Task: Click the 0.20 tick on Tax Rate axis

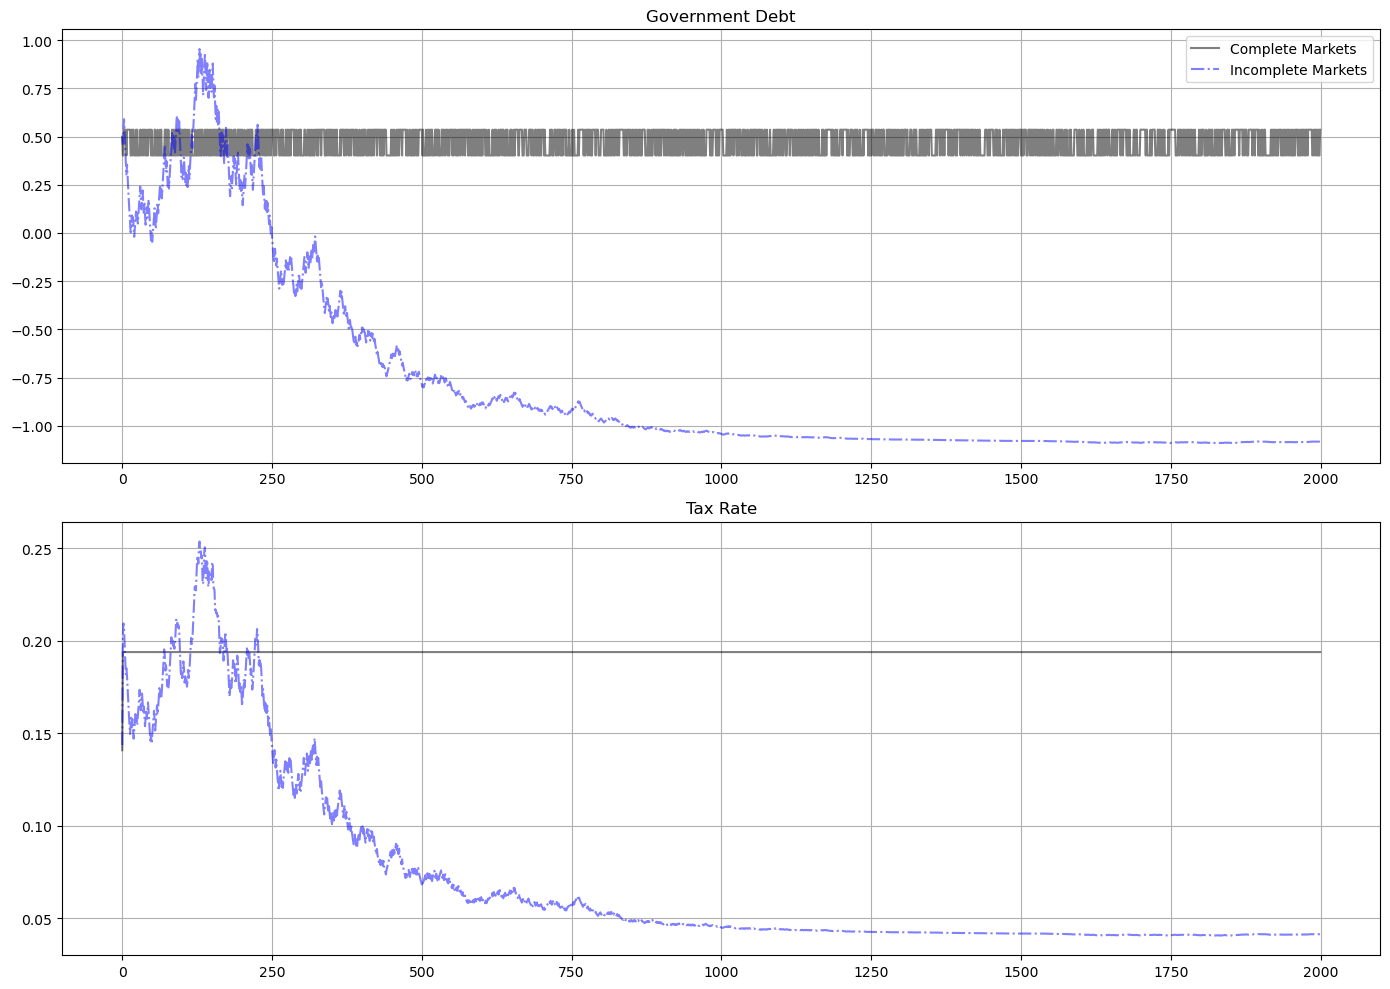Action: [x=35, y=641]
